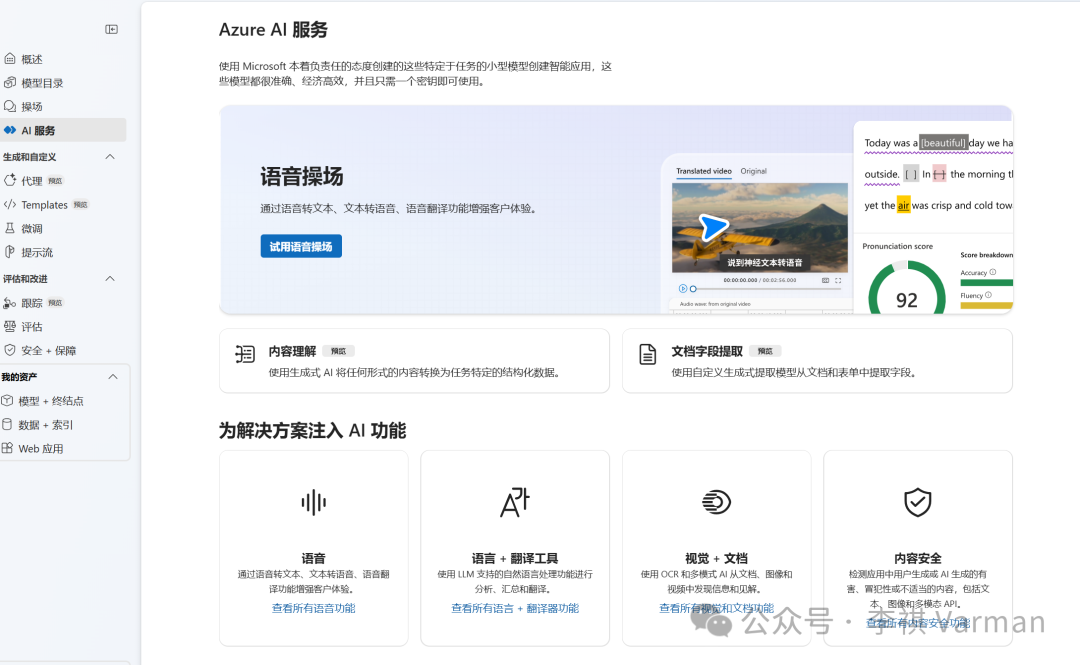Click the 评估 scale icon
This screenshot has height=665, width=1080.
[x=10, y=327]
